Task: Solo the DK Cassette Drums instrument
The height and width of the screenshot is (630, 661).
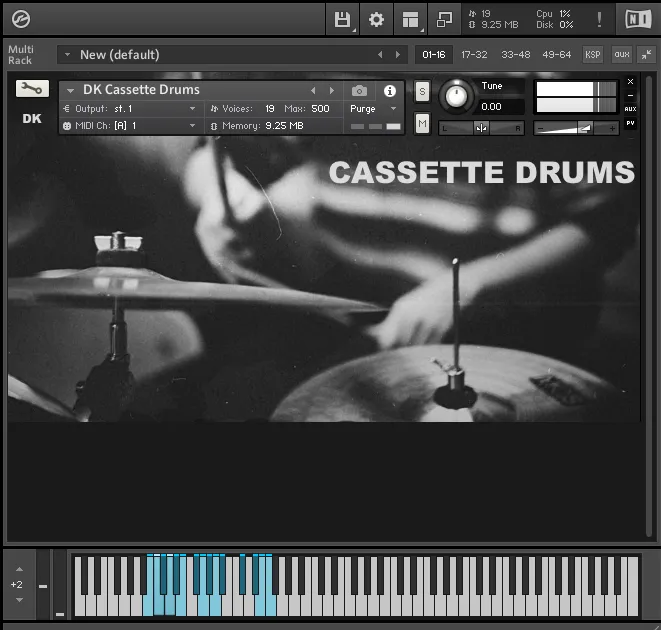Action: [x=422, y=92]
